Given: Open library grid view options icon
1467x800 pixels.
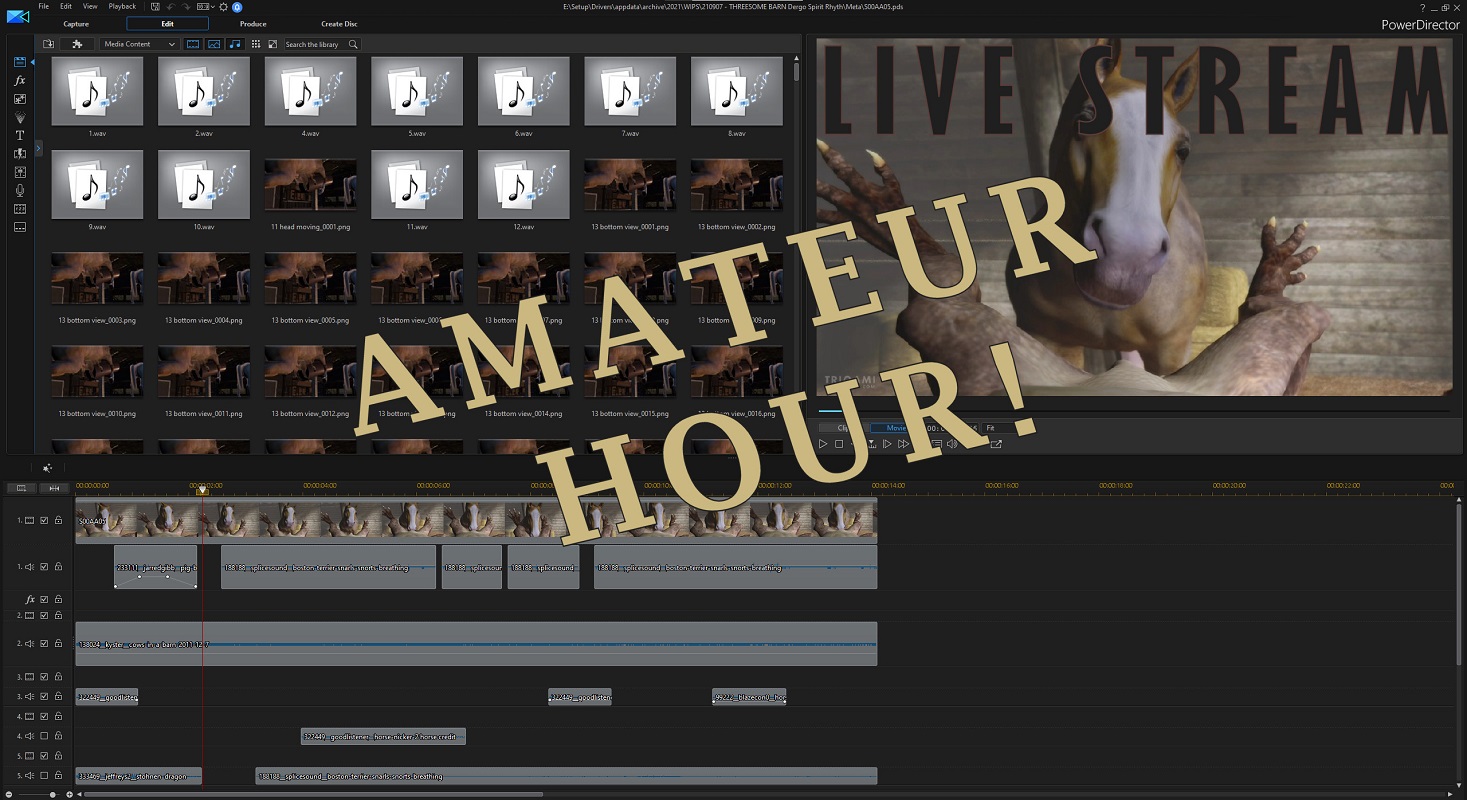Looking at the screenshot, I should (256, 44).
